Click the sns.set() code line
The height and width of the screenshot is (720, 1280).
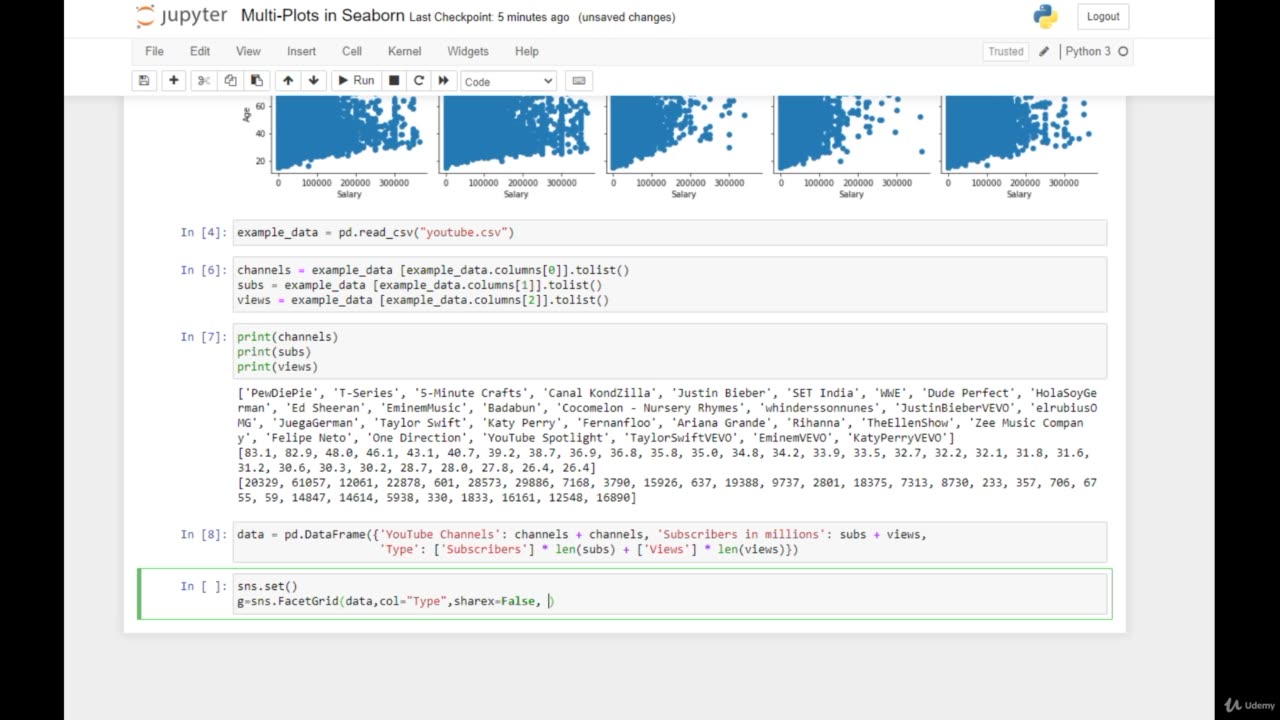(267, 586)
